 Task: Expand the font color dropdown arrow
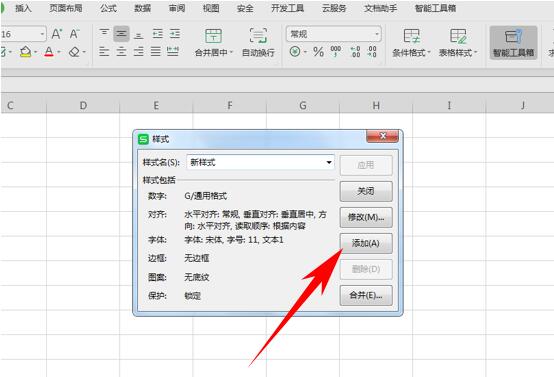pos(59,52)
